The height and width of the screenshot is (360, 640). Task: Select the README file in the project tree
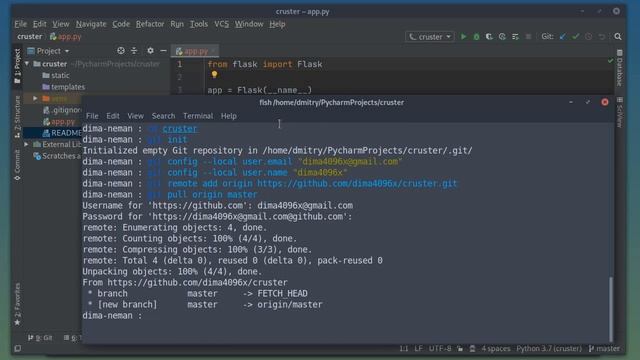pos(62,133)
